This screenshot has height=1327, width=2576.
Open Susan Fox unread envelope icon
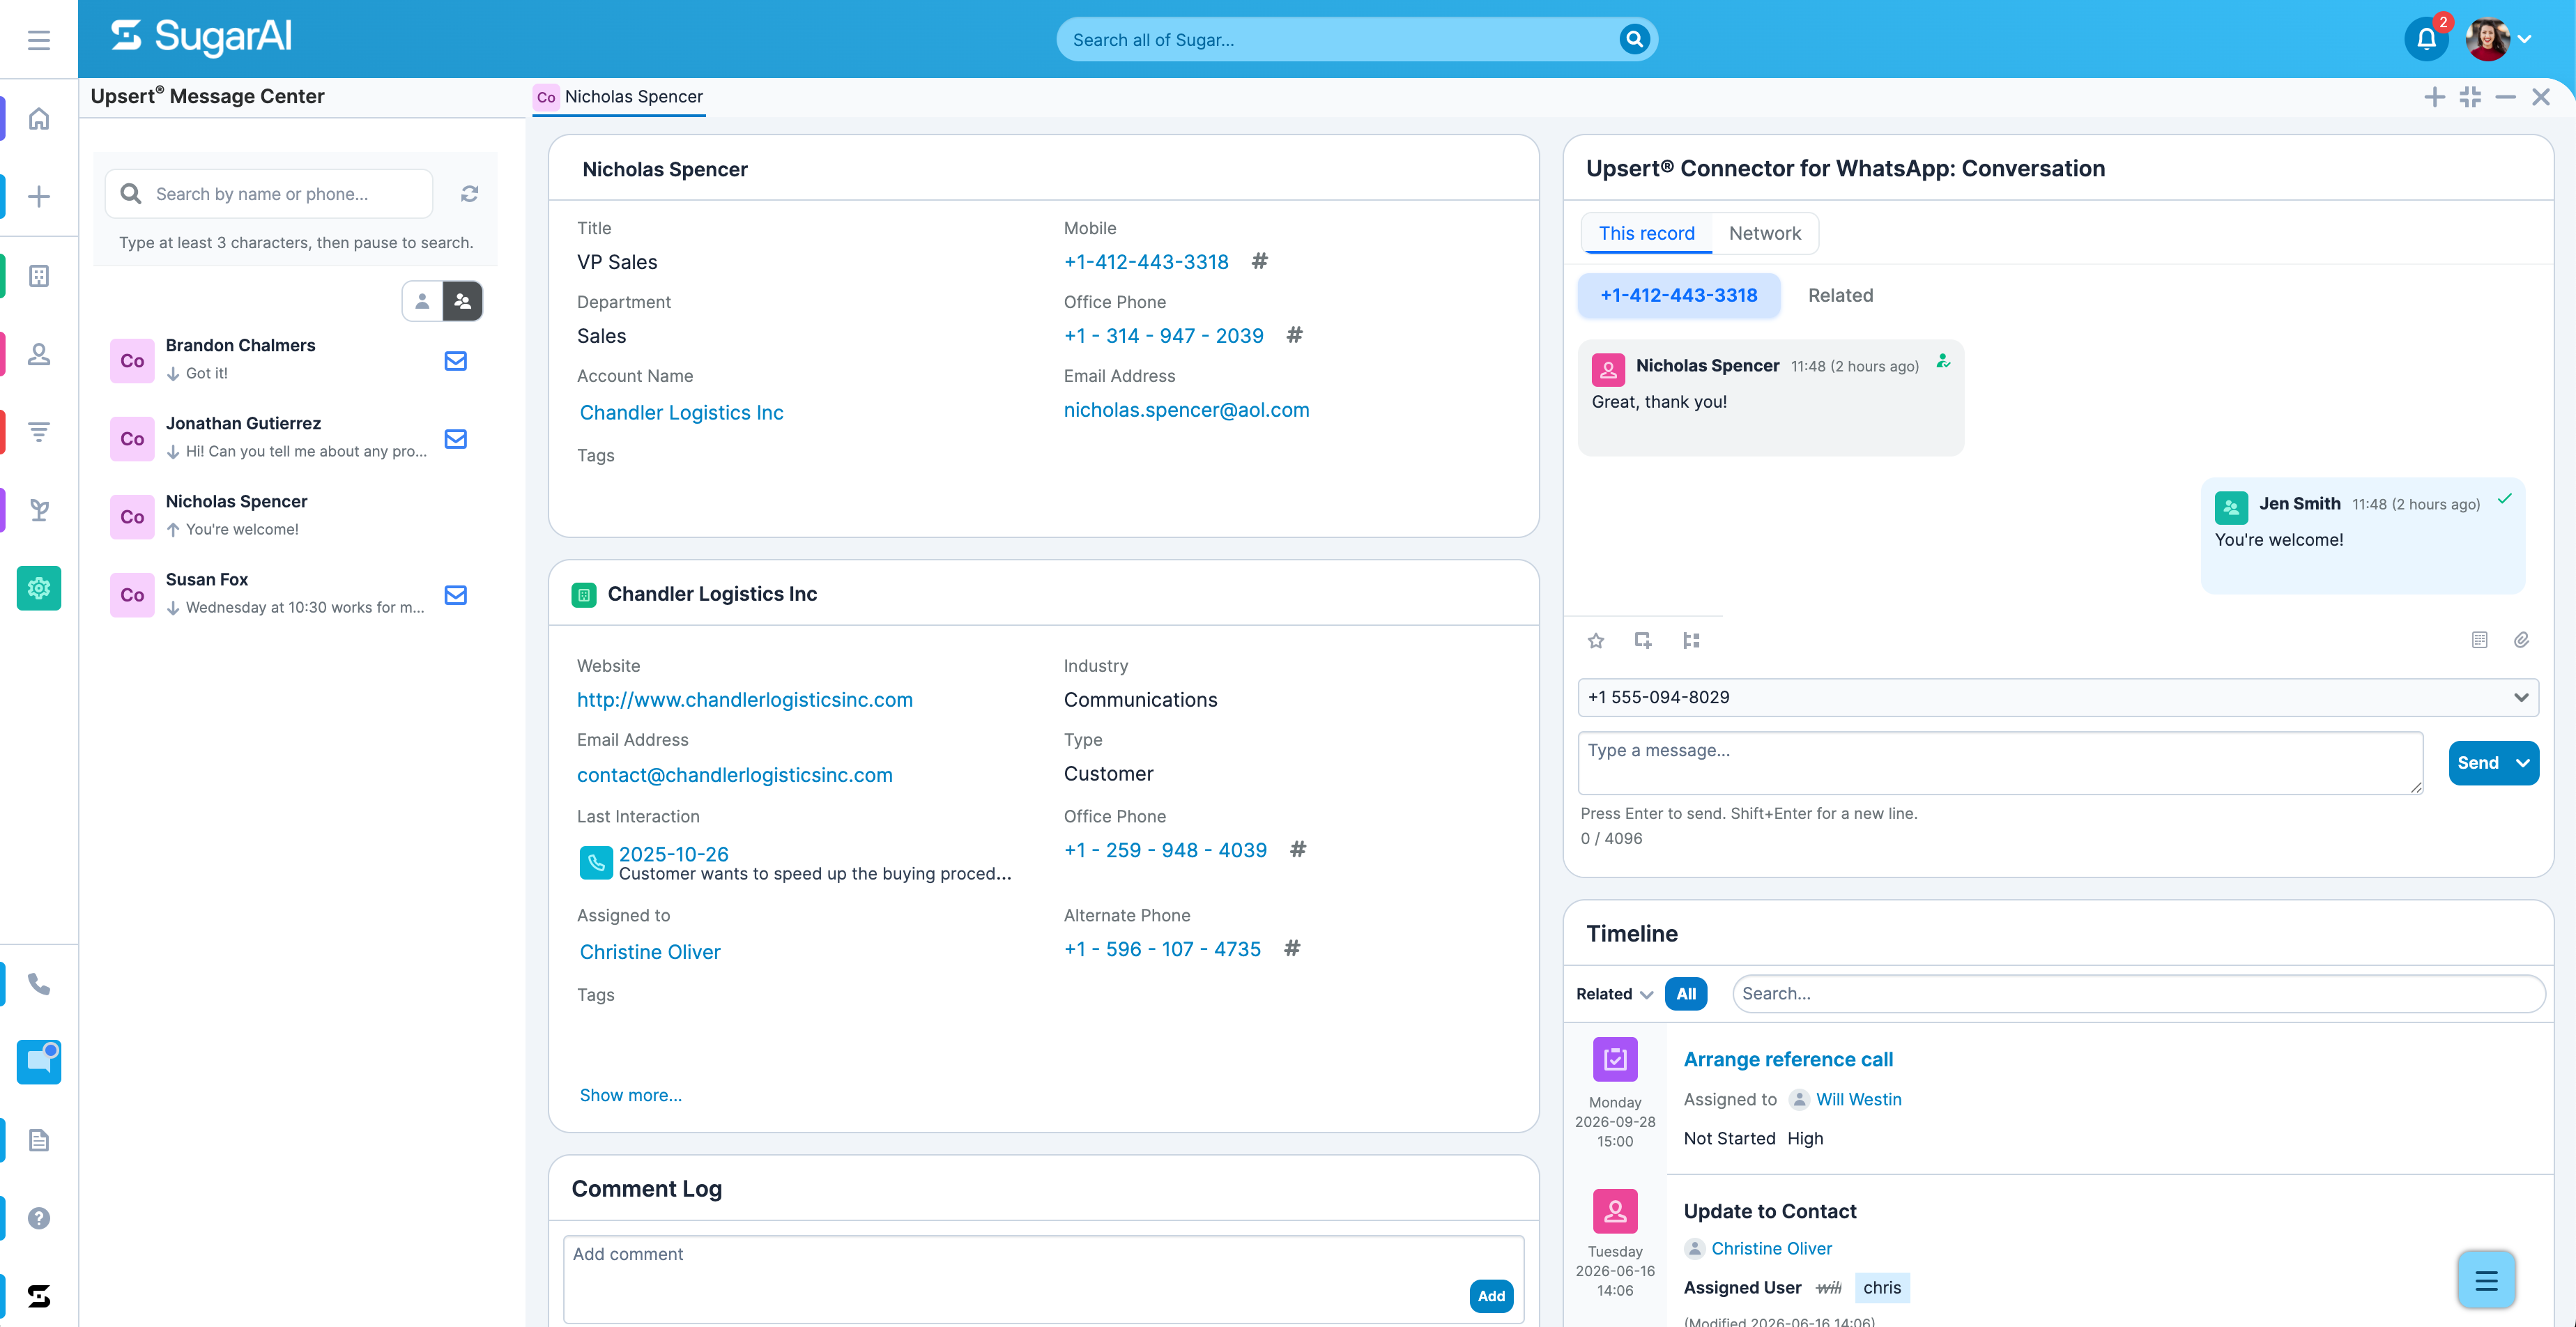(x=455, y=595)
